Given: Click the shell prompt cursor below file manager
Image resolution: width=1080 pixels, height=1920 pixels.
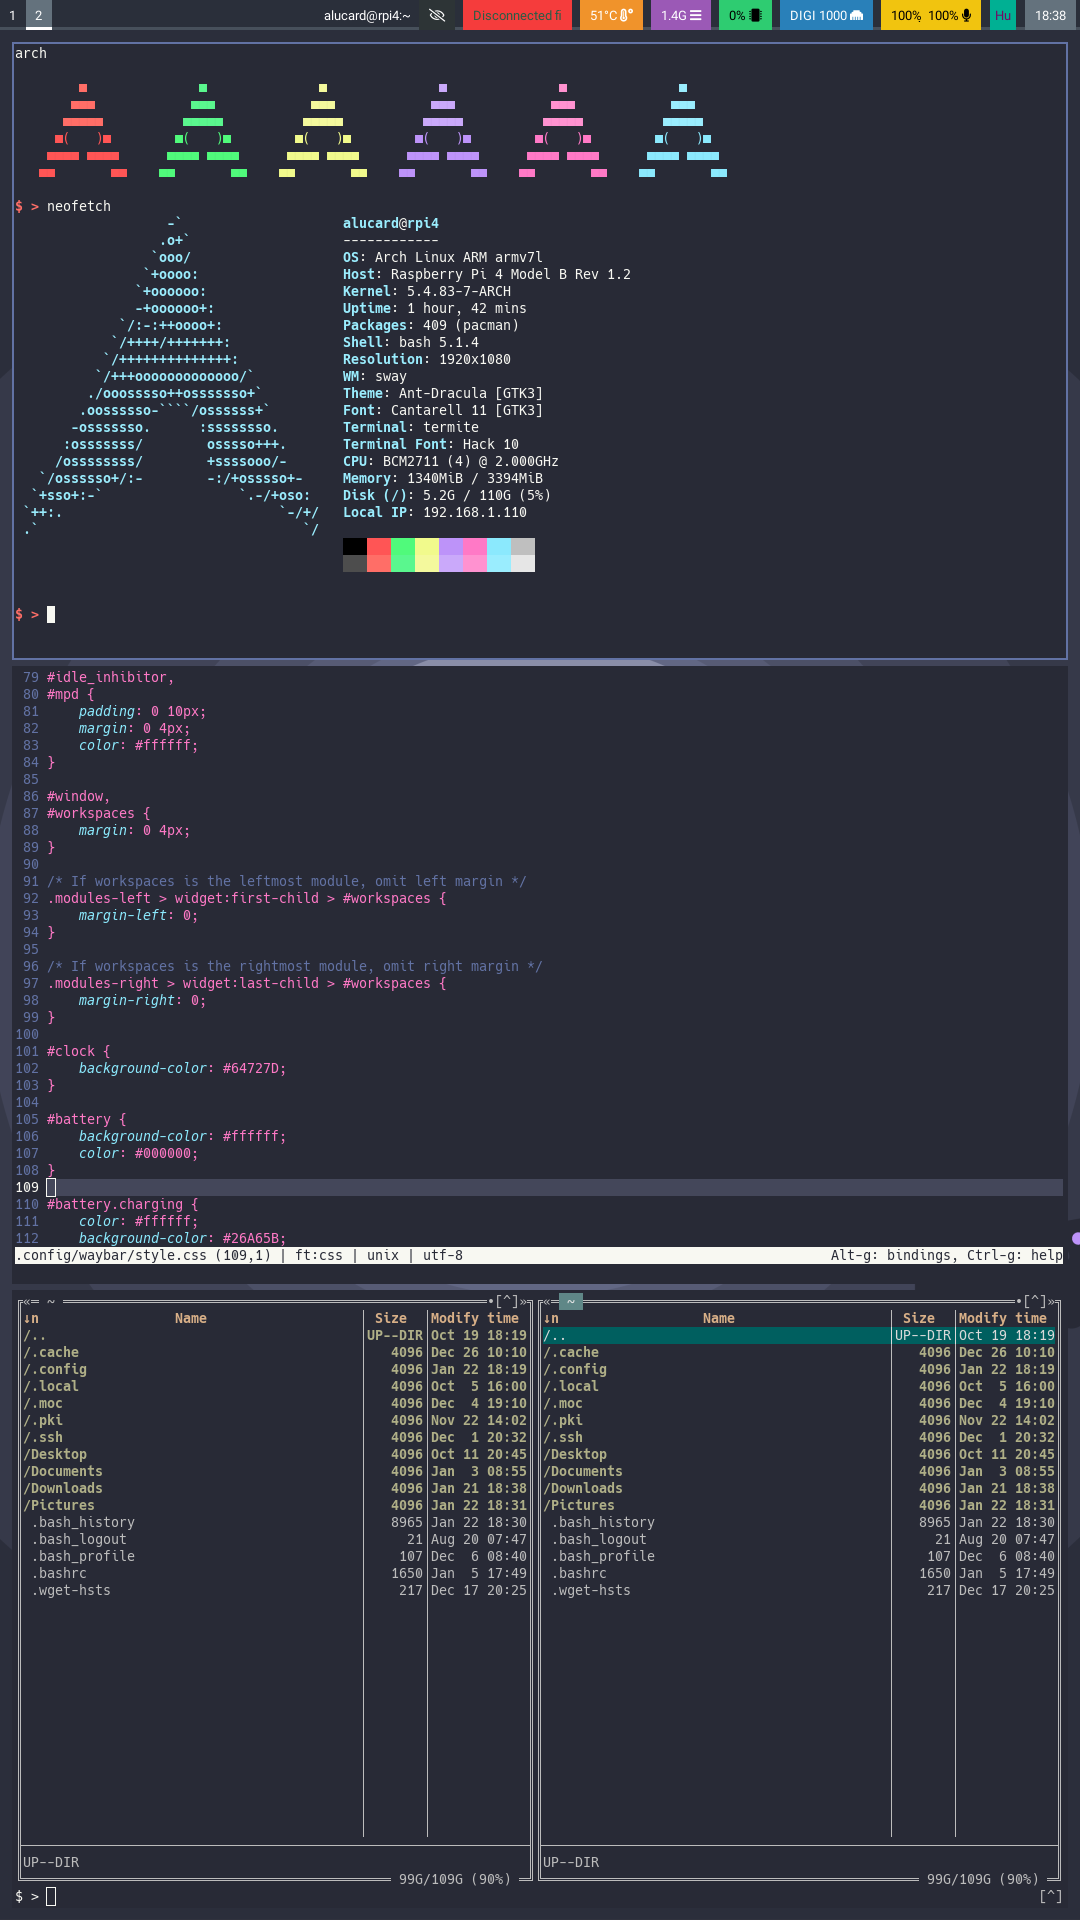Looking at the screenshot, I should [x=51, y=1896].
